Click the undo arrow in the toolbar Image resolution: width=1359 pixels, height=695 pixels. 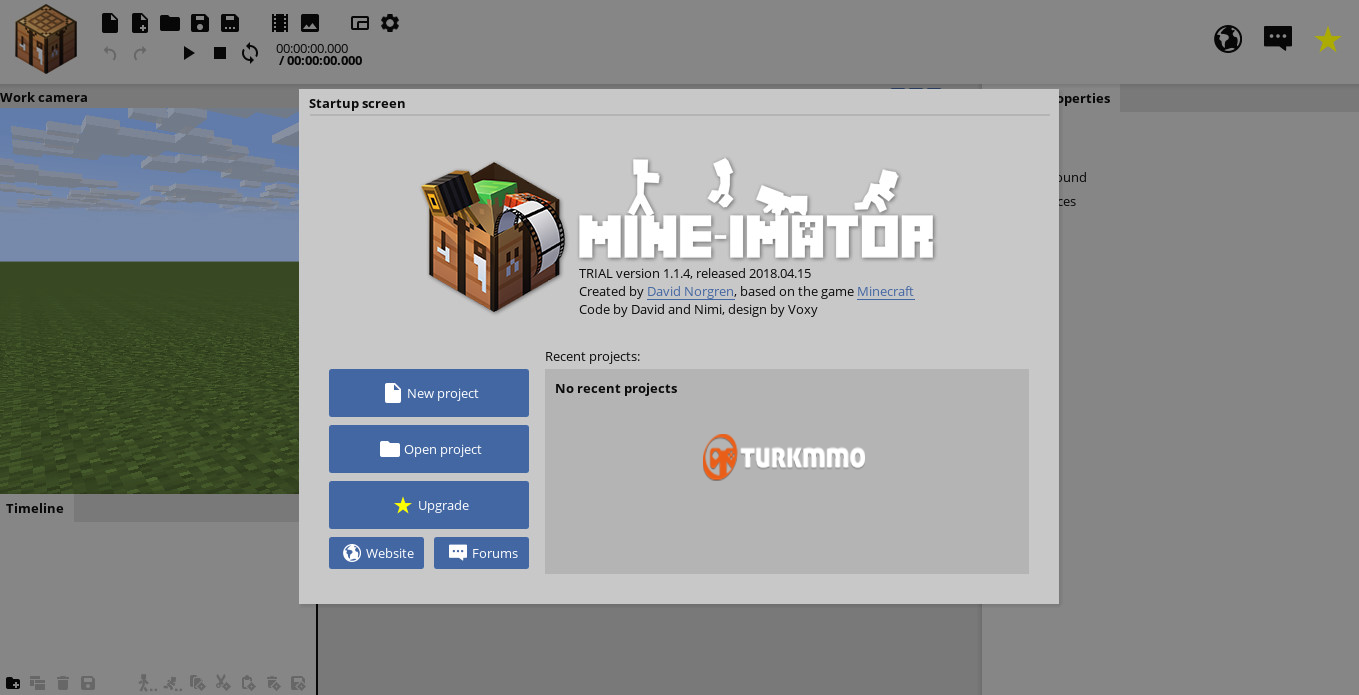(110, 53)
